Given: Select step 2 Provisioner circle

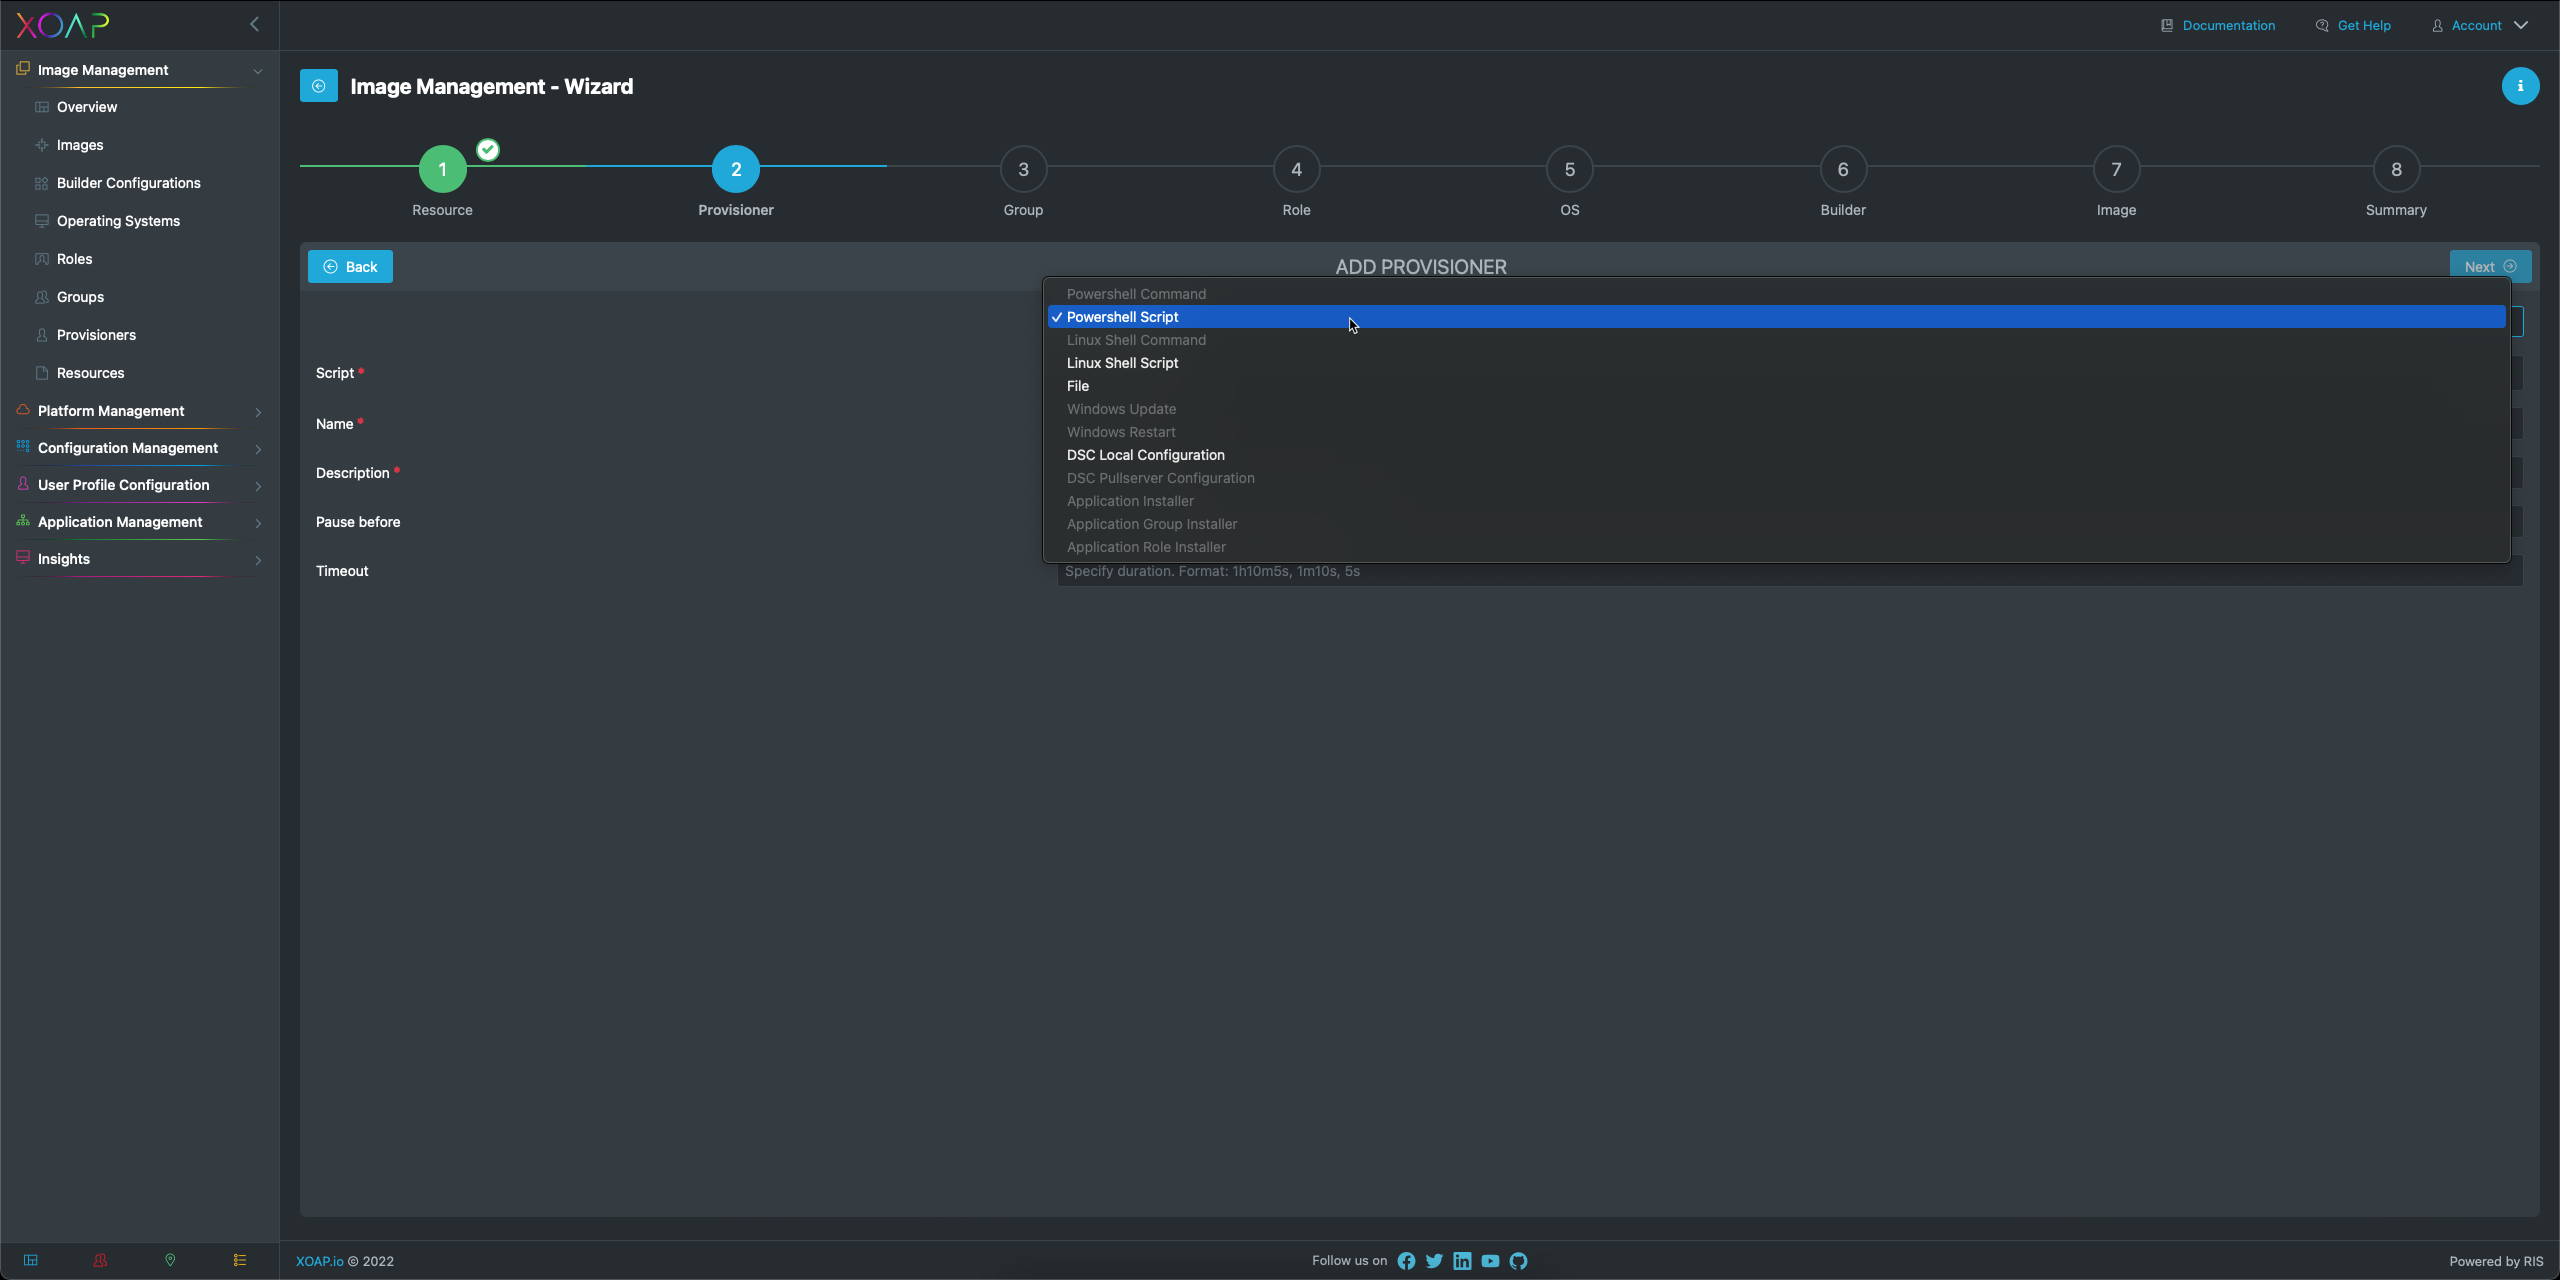Looking at the screenshot, I should pos(736,169).
